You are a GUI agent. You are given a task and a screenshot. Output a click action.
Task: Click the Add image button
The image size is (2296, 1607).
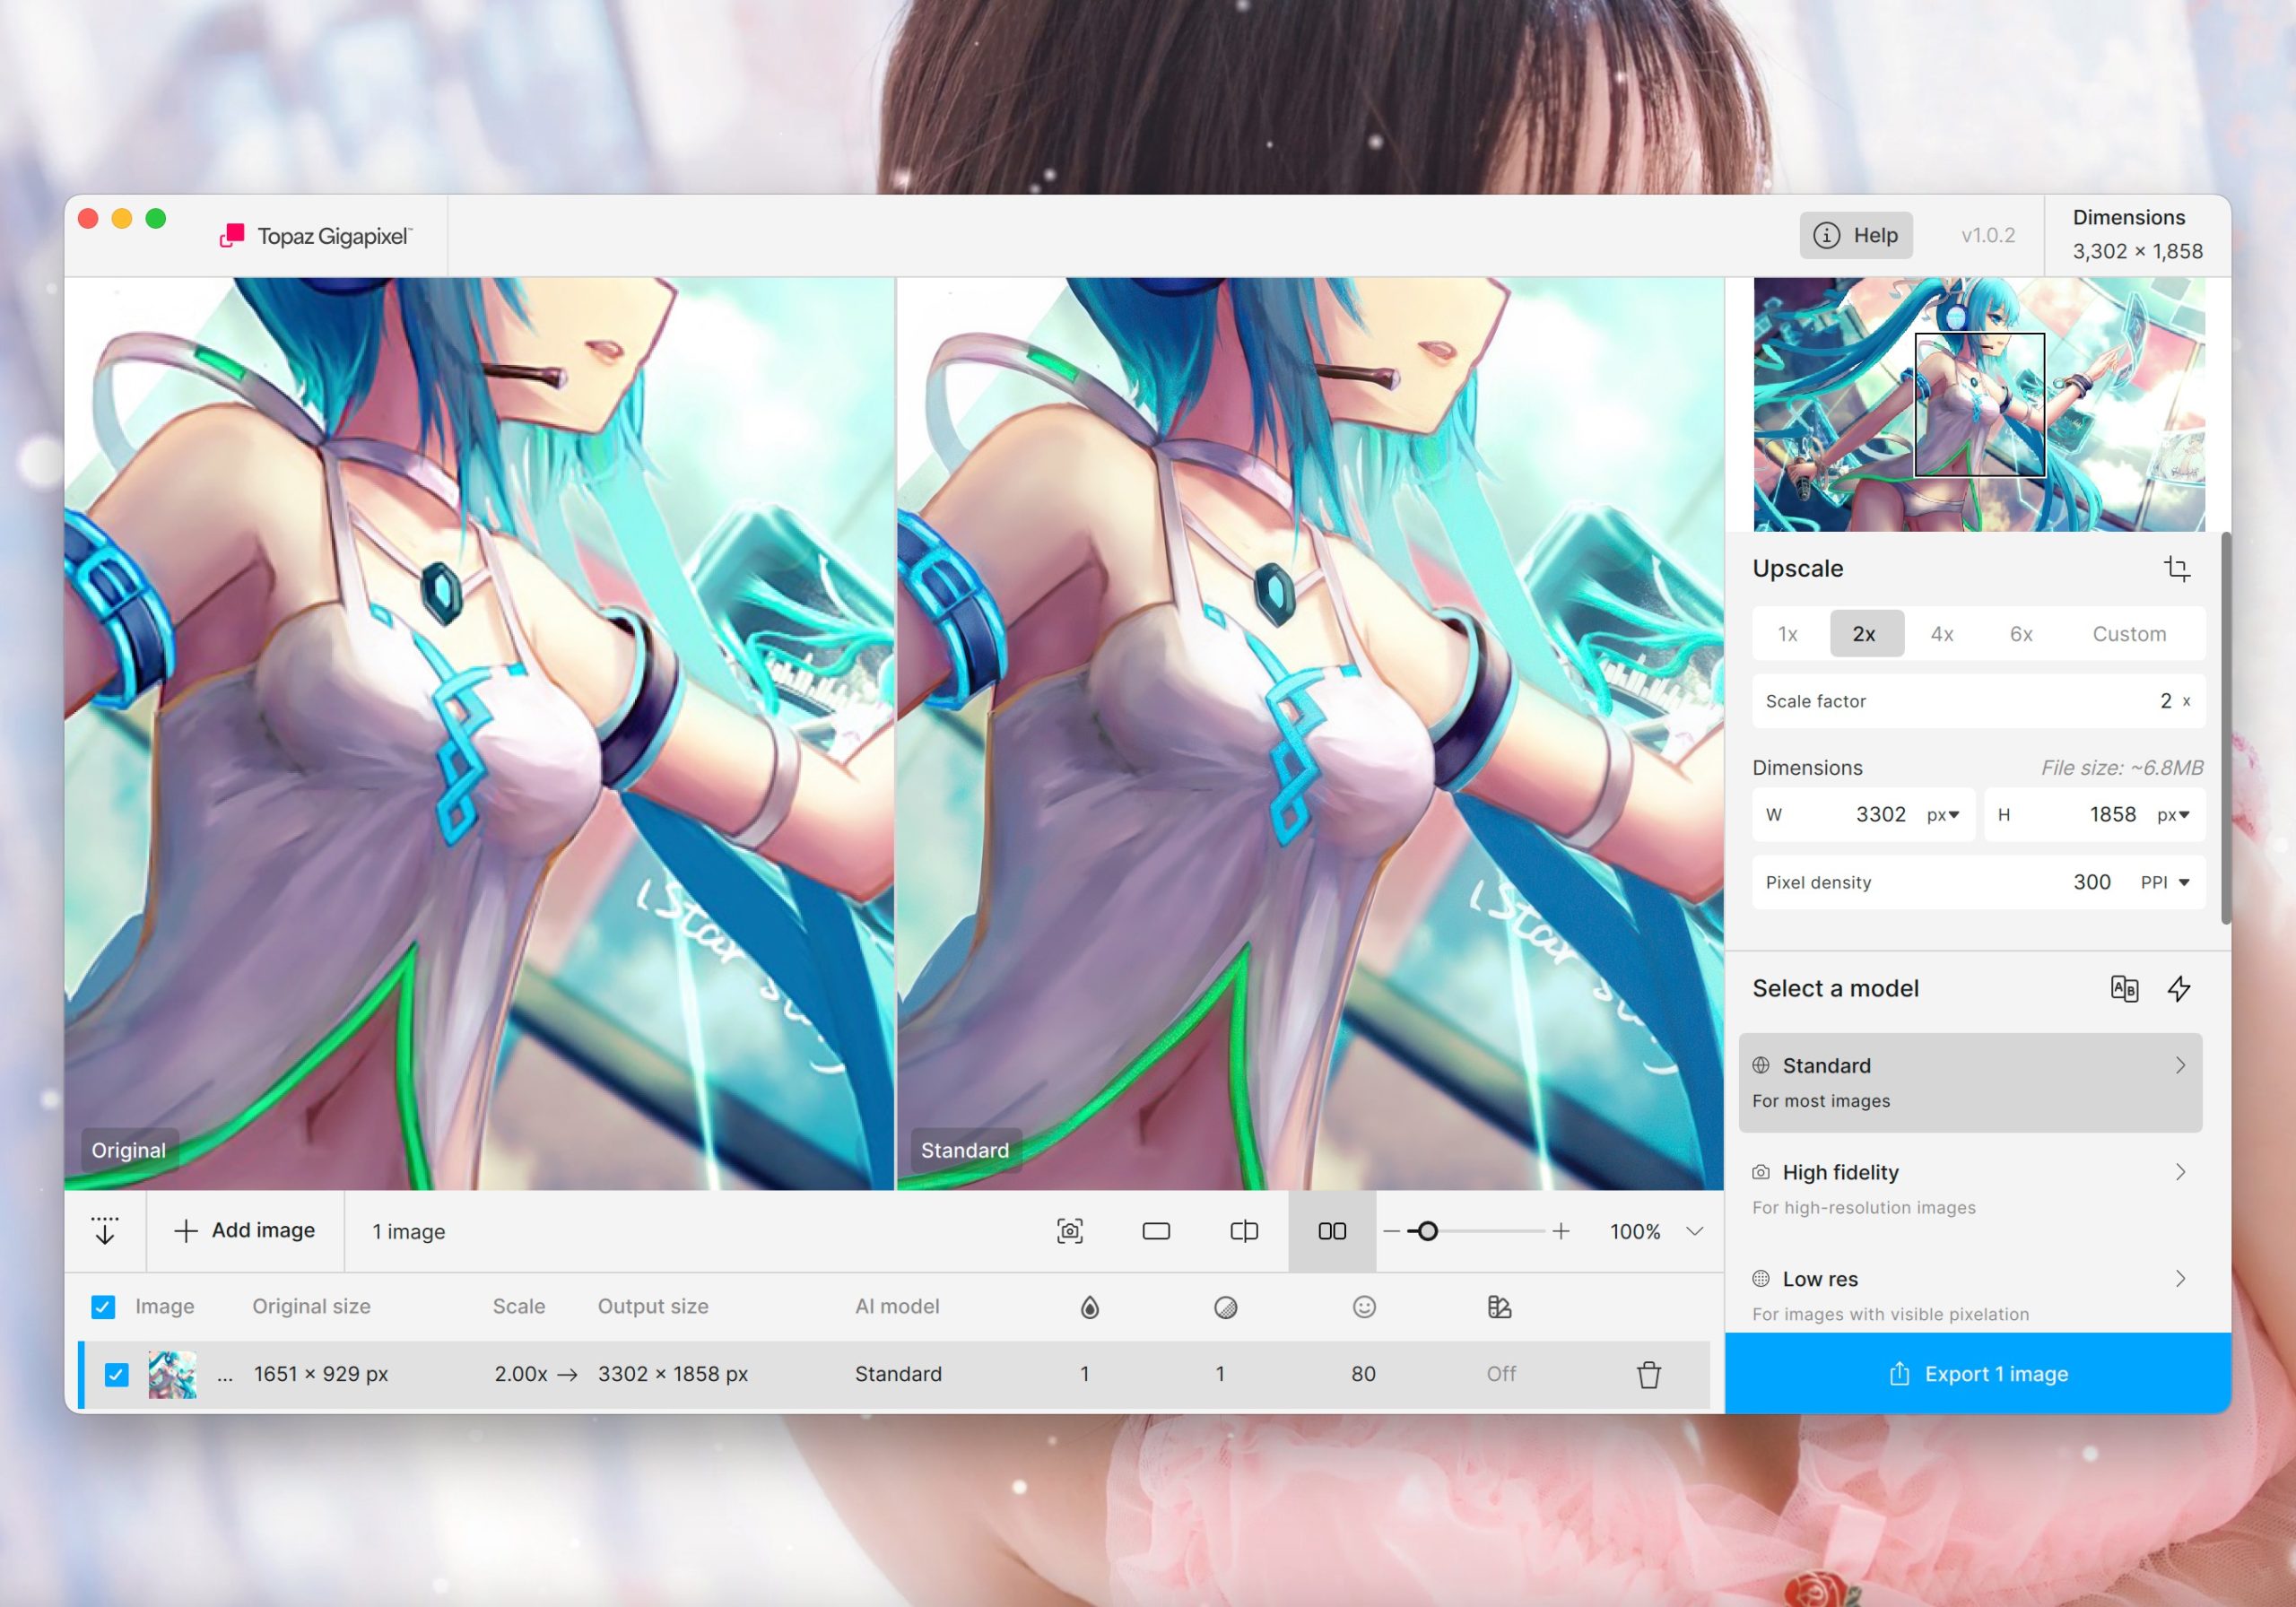pos(245,1230)
